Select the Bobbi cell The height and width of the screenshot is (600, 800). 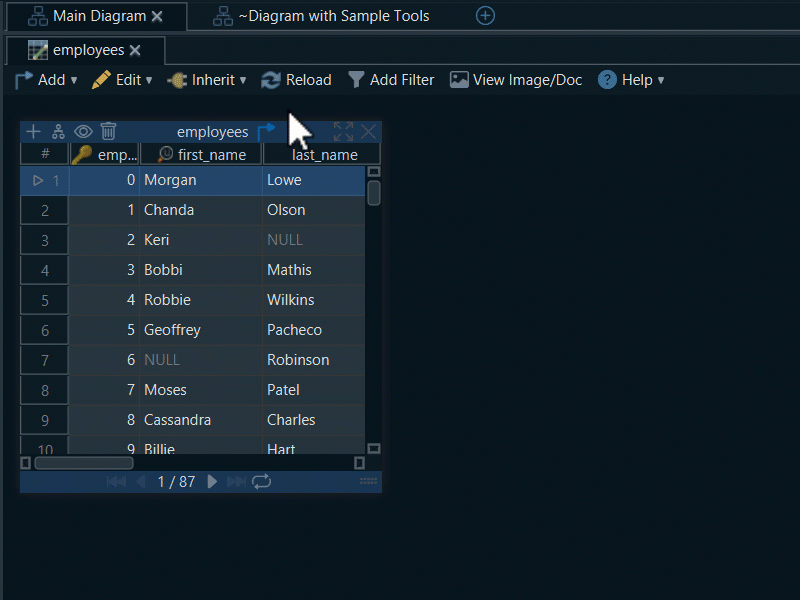click(201, 270)
